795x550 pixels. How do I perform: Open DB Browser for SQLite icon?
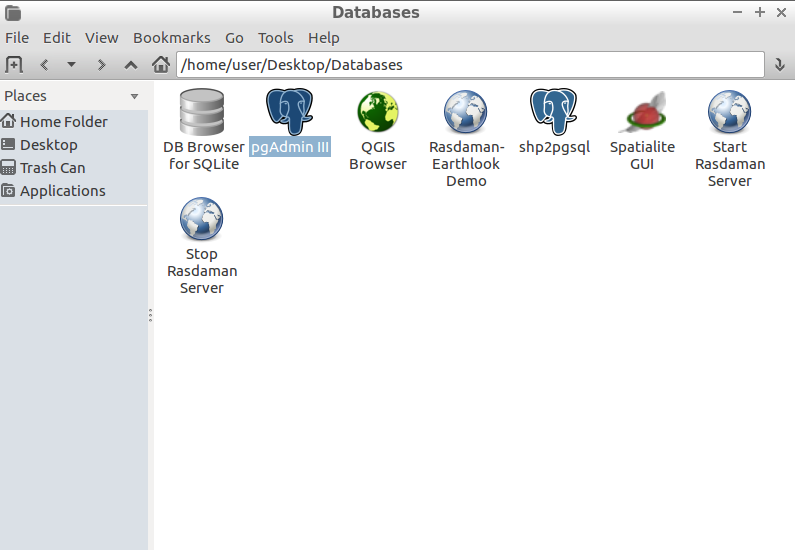[202, 112]
